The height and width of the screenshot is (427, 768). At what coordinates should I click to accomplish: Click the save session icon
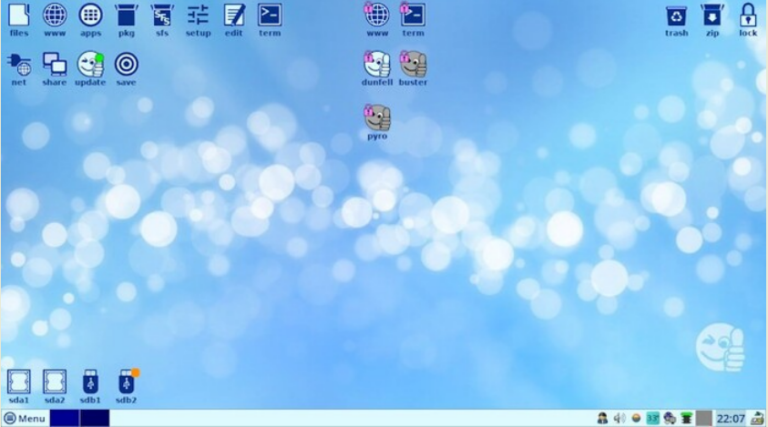(x=126, y=65)
